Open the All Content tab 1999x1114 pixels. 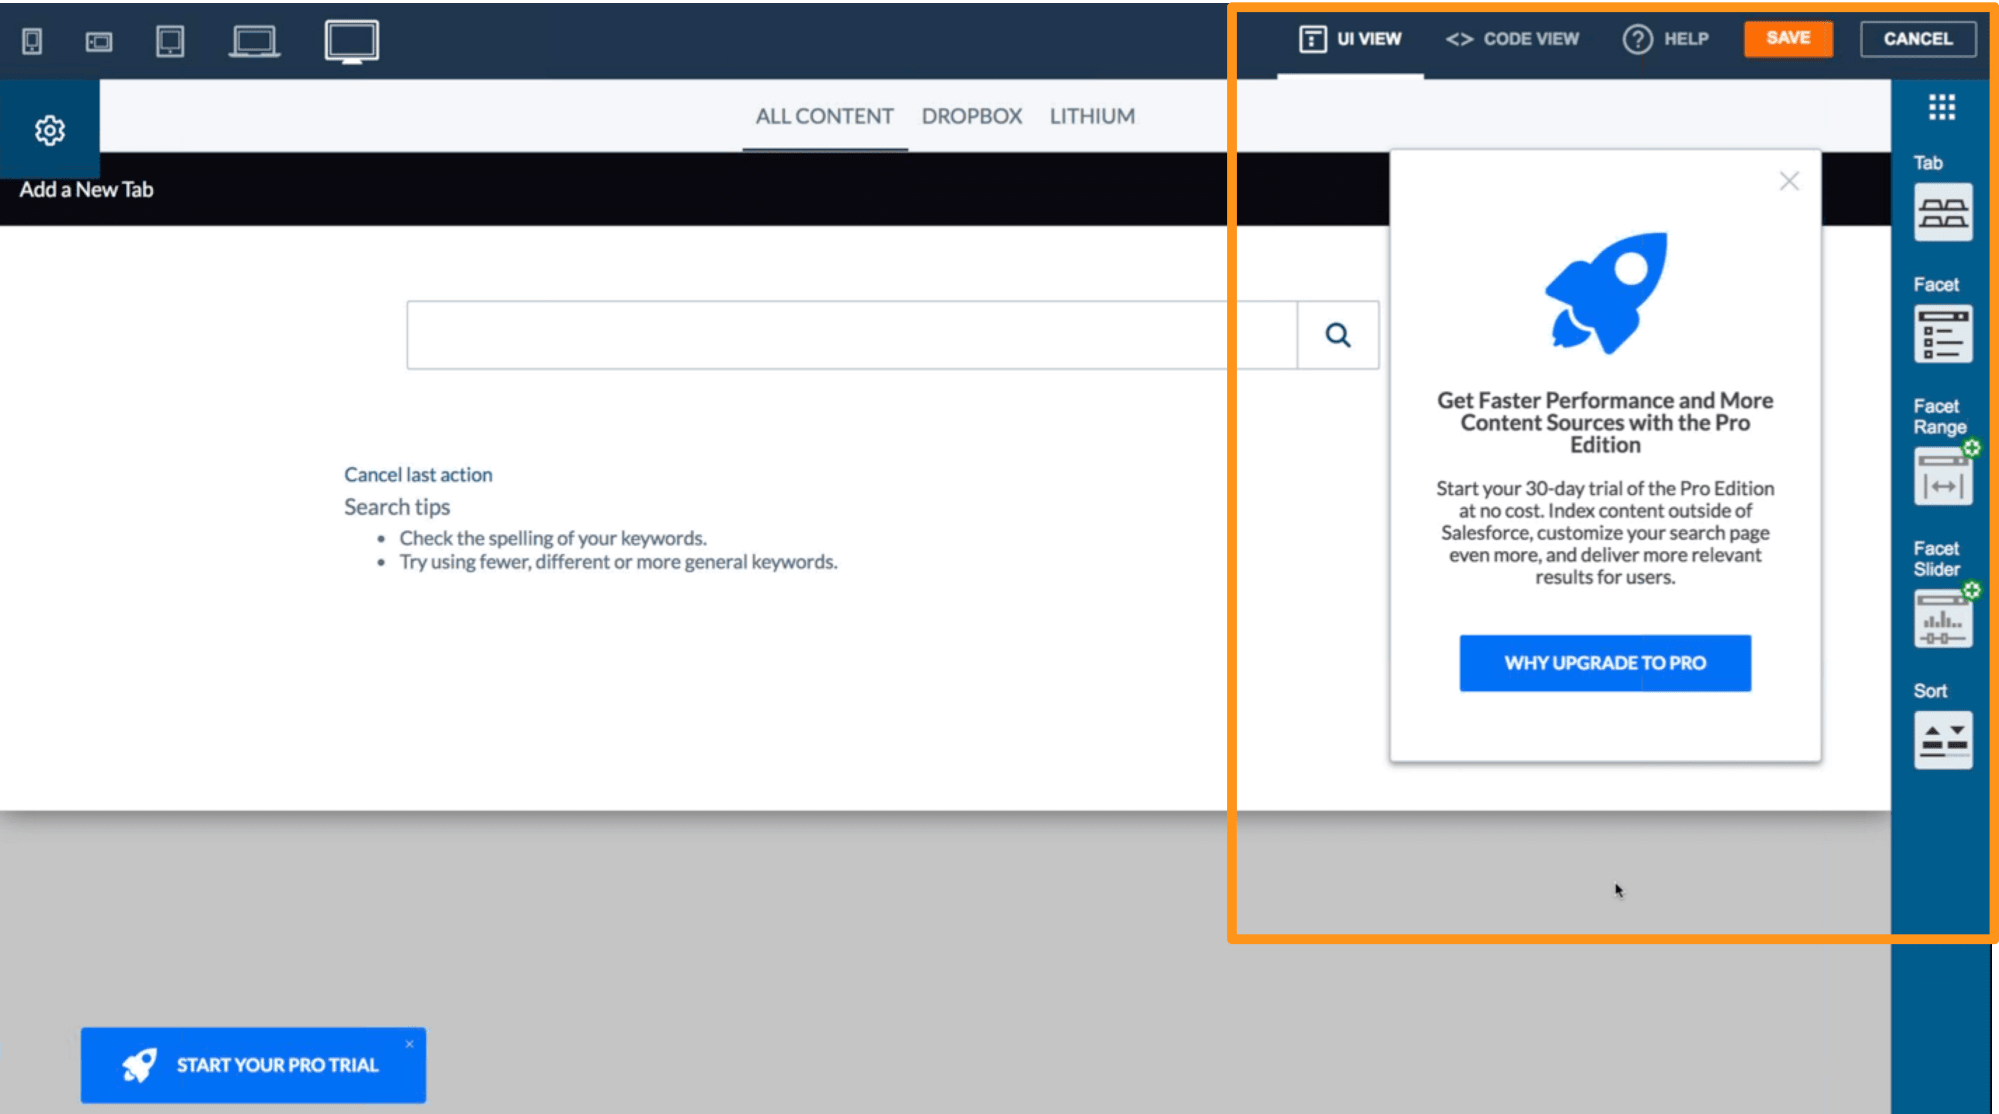[x=824, y=116]
